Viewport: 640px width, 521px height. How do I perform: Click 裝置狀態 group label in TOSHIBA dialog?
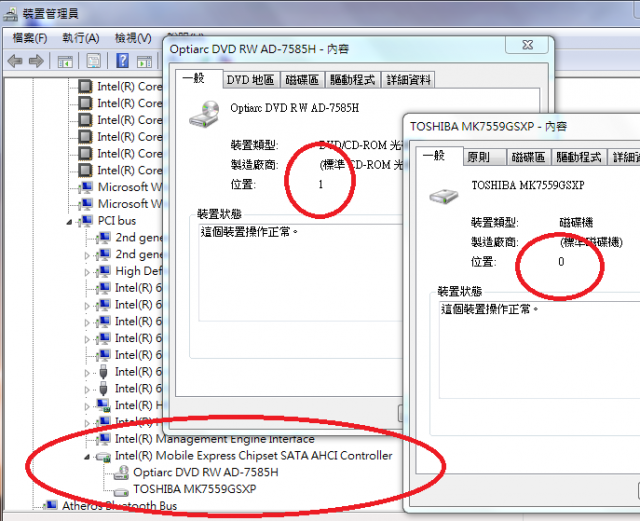pyautogui.click(x=460, y=292)
